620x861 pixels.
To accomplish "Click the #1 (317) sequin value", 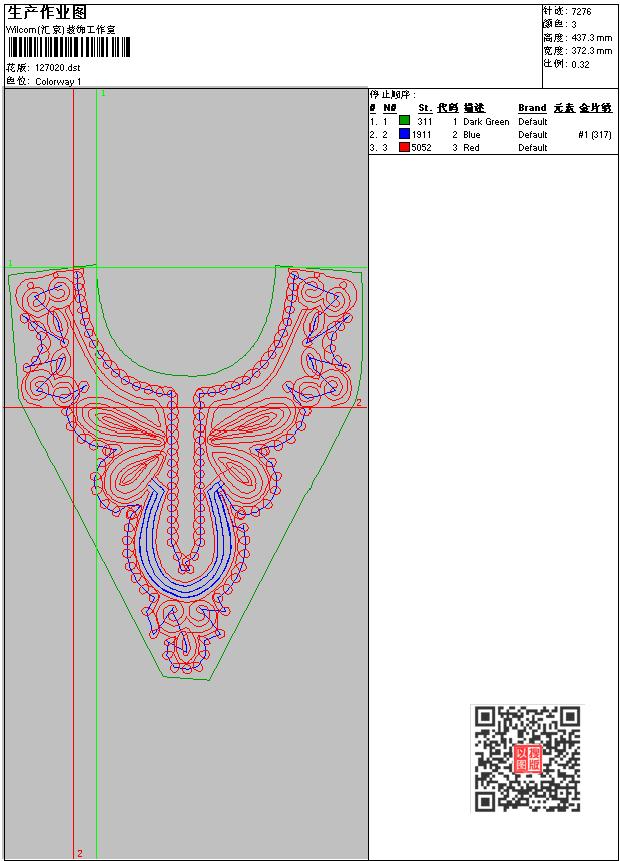I will 595,135.
